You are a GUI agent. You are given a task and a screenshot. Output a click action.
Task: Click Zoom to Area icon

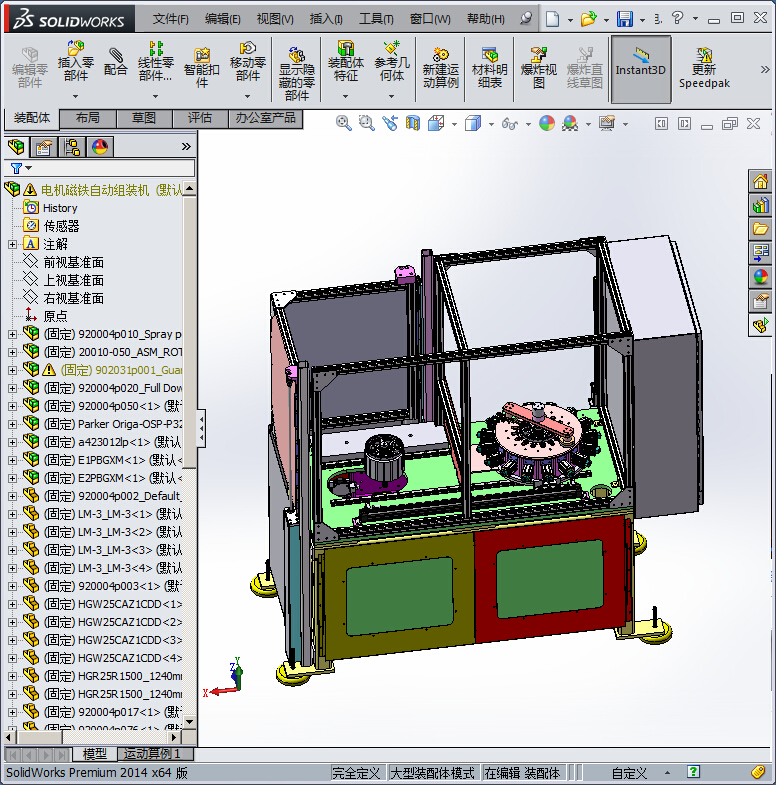coord(366,123)
